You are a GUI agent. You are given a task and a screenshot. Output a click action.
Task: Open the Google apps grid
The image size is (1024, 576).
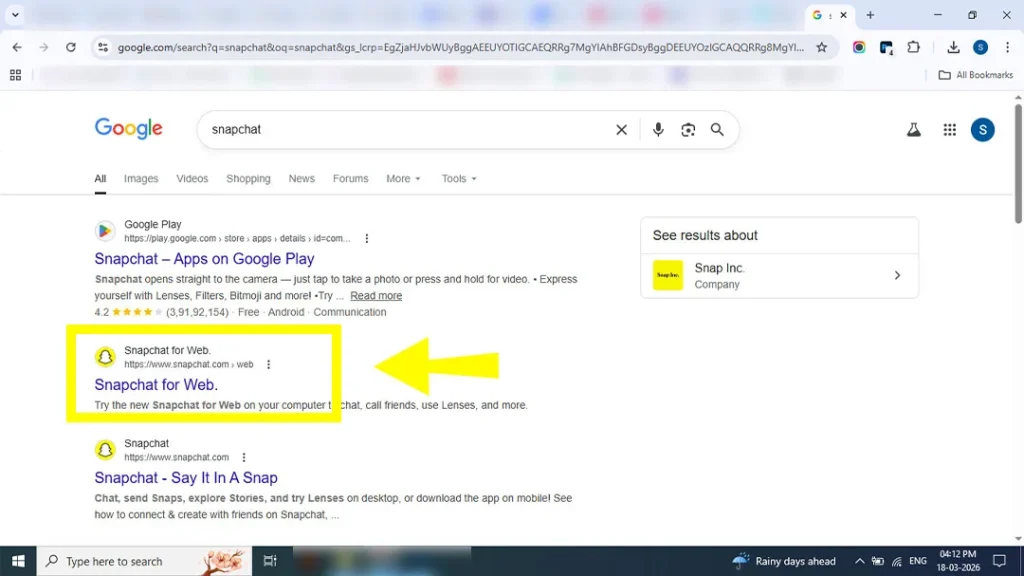[950, 130]
